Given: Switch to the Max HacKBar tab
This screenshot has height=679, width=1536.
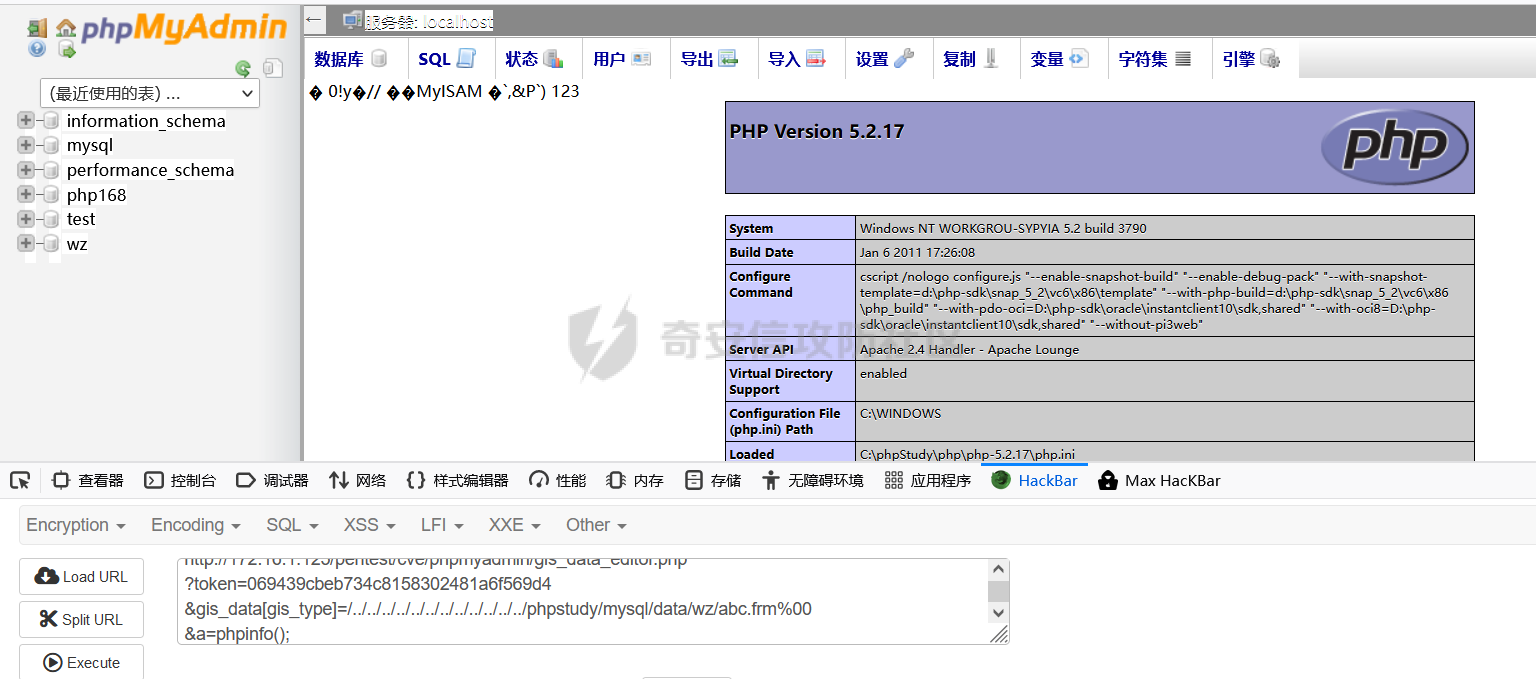Looking at the screenshot, I should point(1159,480).
